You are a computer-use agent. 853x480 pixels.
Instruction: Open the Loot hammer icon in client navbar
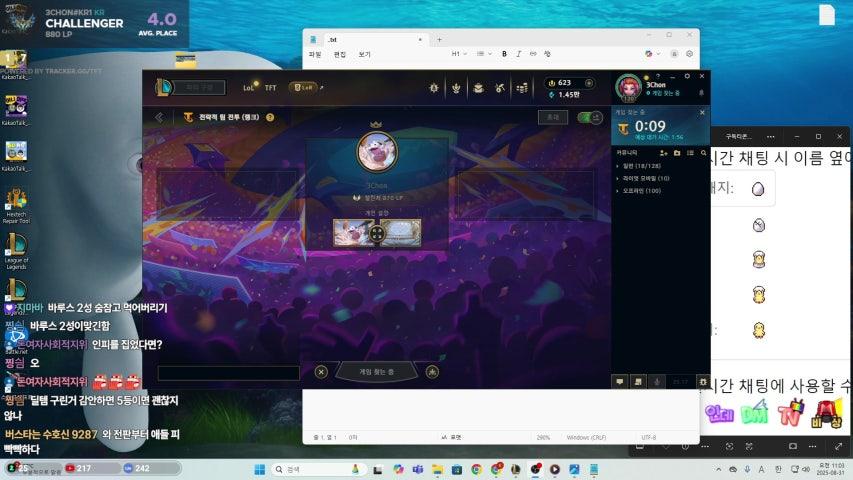click(500, 88)
